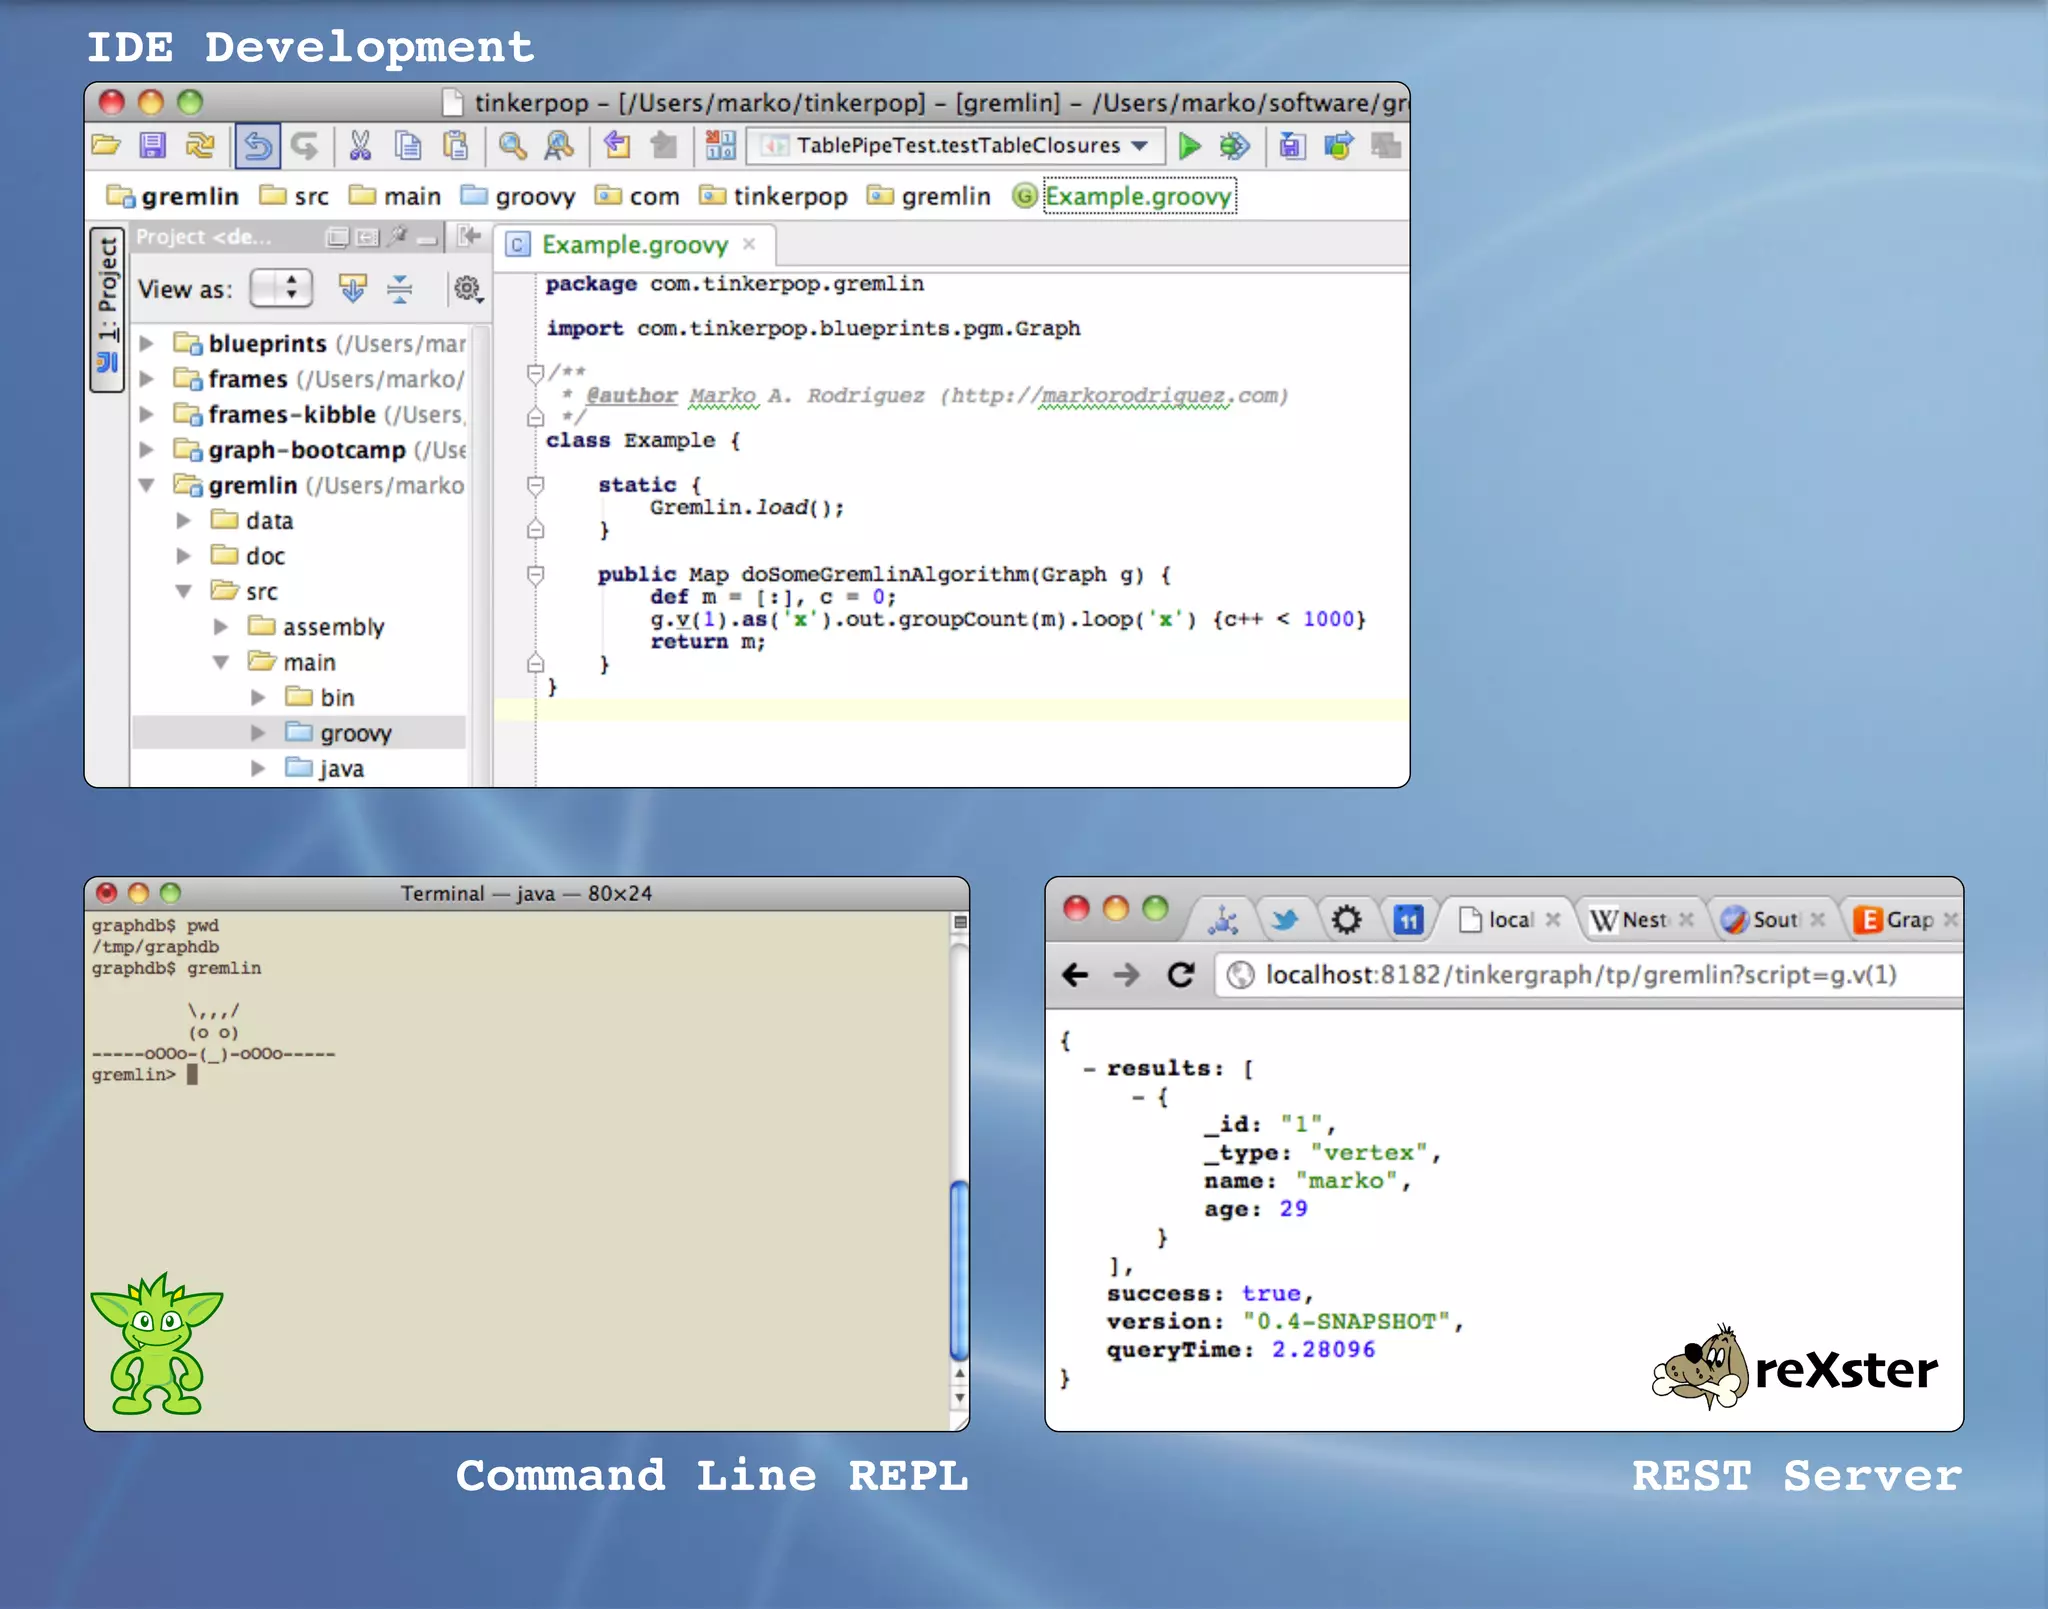Click the Undo arrow in IDE toolbar
The width and height of the screenshot is (2048, 1609).
tap(258, 146)
